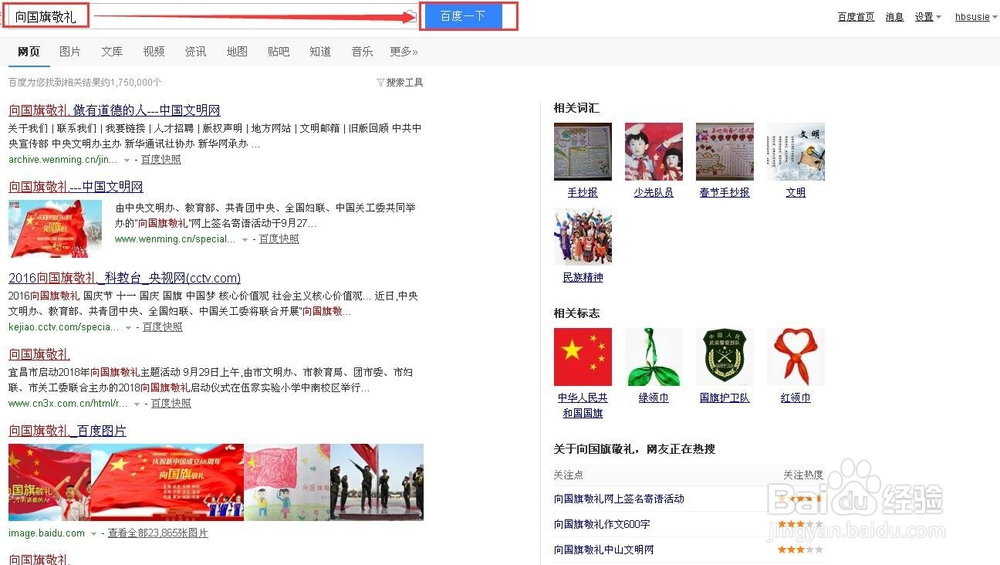Image resolution: width=1000 pixels, height=565 pixels.
Task: Click the 文明 related thumbnail
Action: coord(795,151)
